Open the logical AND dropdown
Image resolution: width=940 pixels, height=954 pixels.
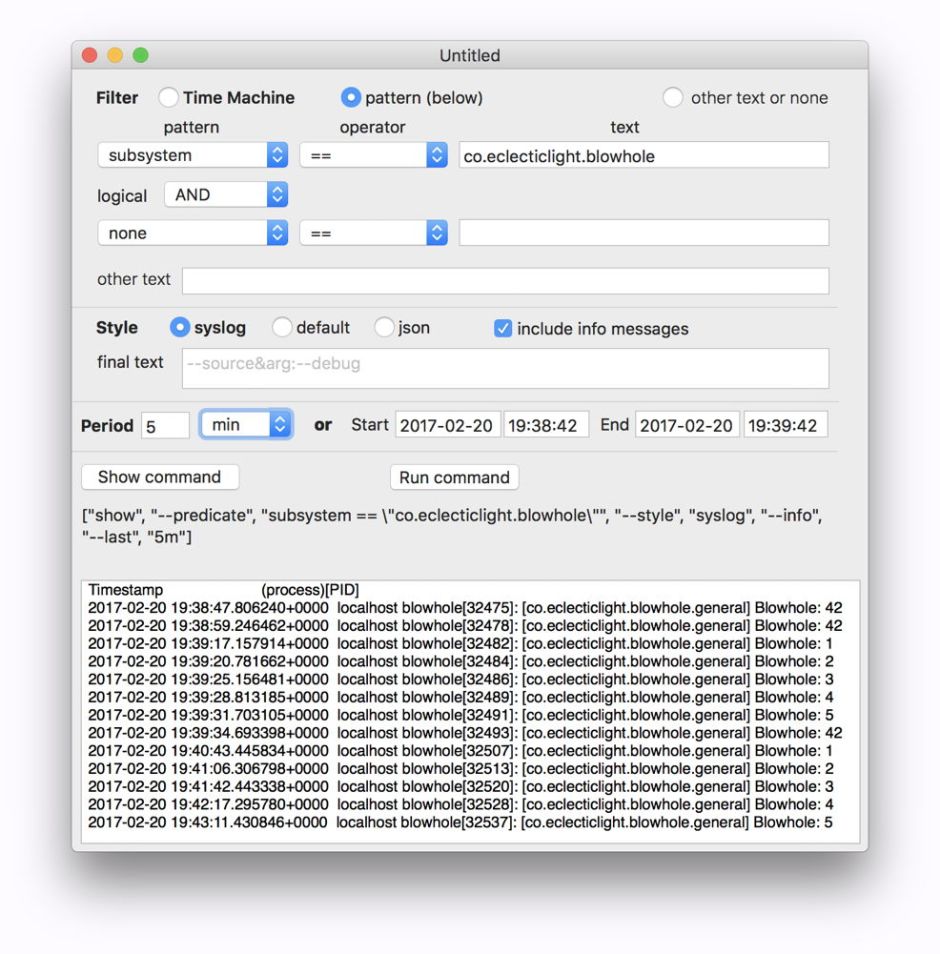226,195
